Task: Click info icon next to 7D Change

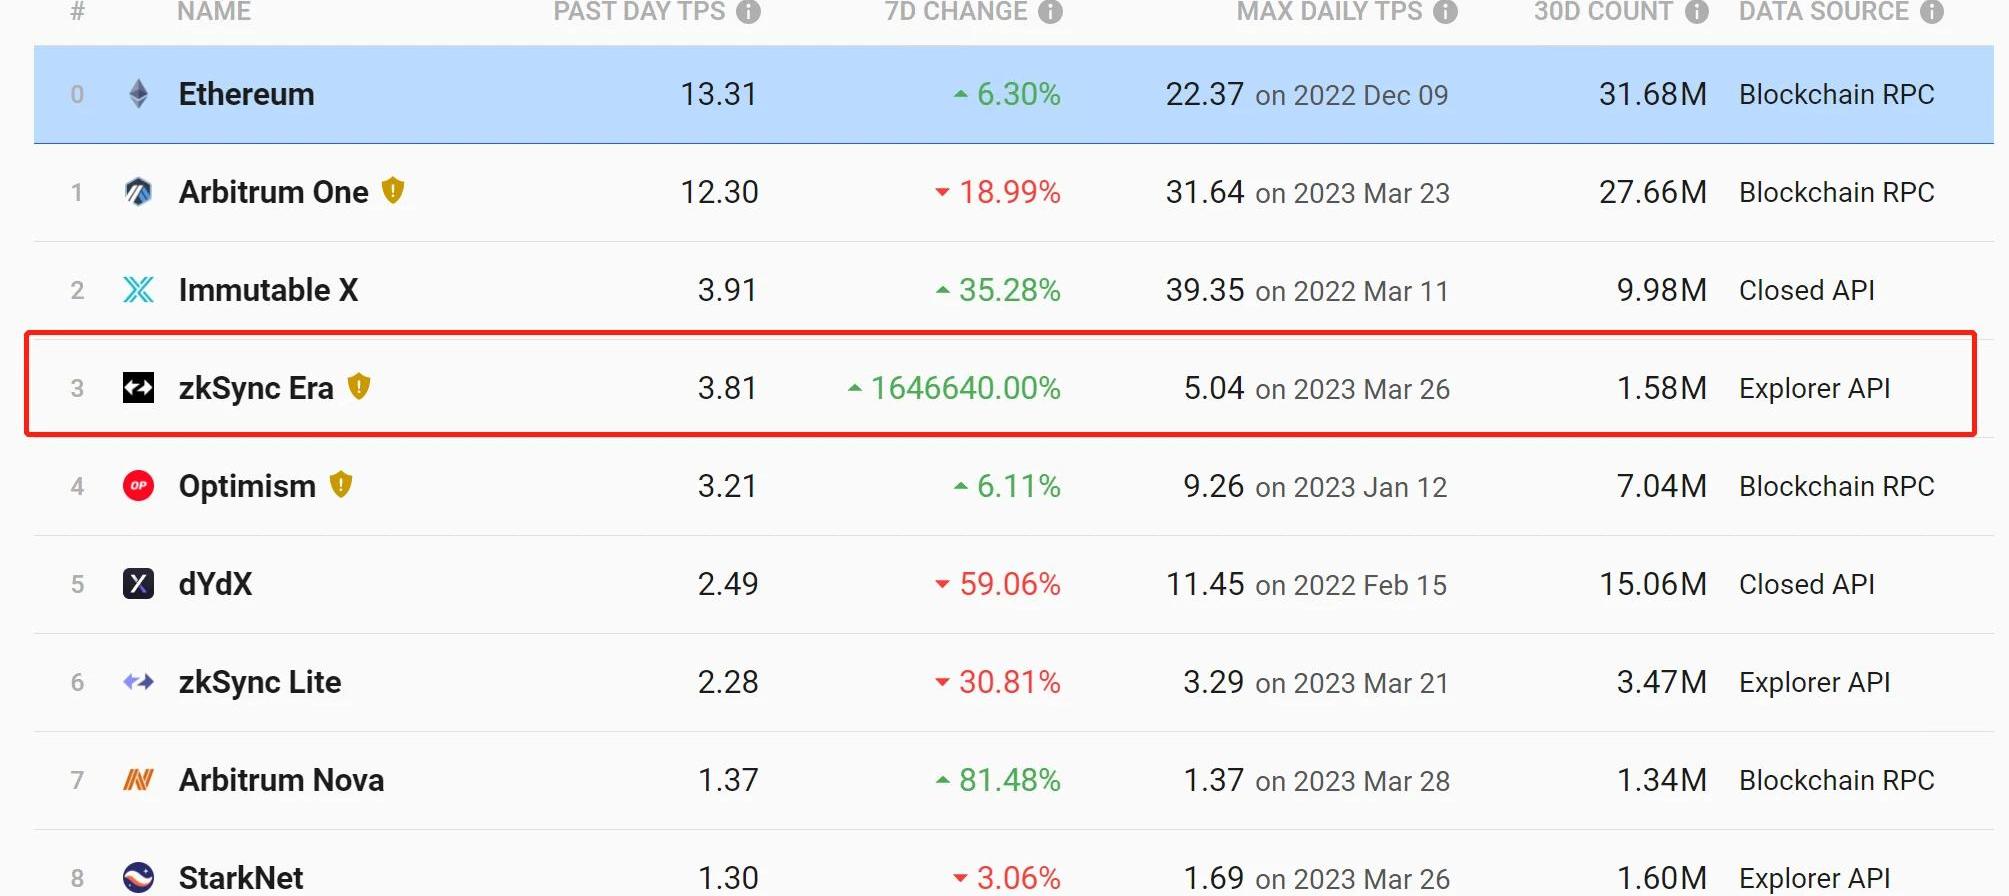Action: [1050, 12]
